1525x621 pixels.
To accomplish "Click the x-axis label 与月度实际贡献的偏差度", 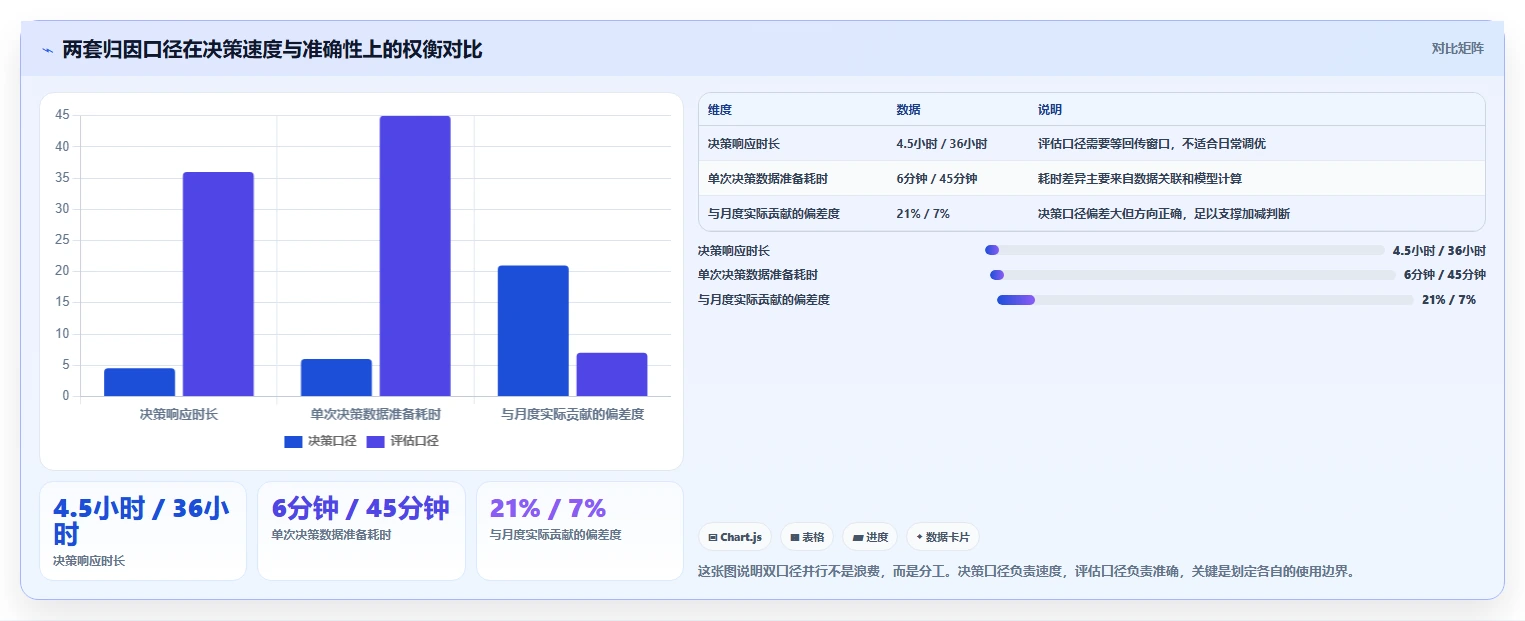I will [572, 414].
